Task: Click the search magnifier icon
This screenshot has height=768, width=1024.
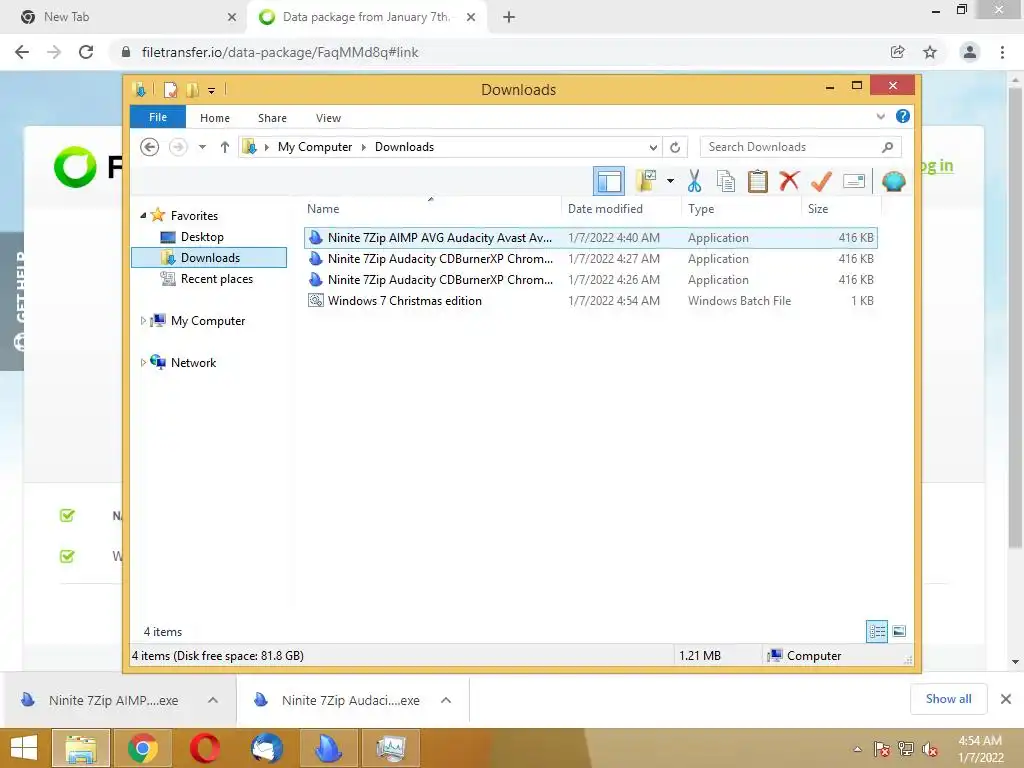Action: coord(887,147)
